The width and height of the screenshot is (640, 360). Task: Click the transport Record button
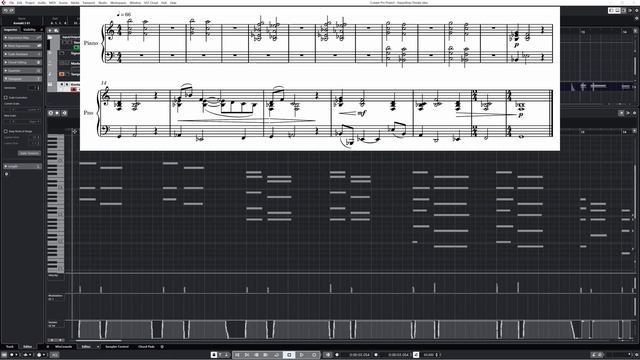coord(314,355)
